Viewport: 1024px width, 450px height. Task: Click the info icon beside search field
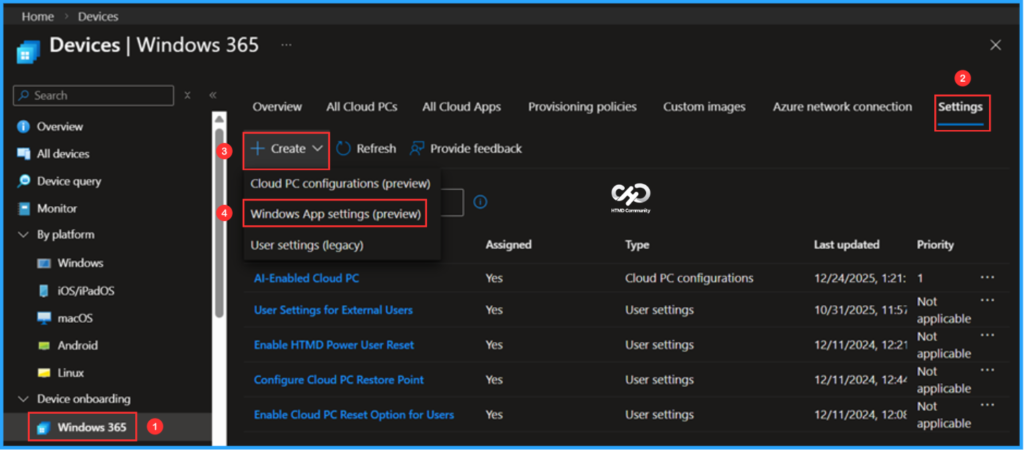480,202
